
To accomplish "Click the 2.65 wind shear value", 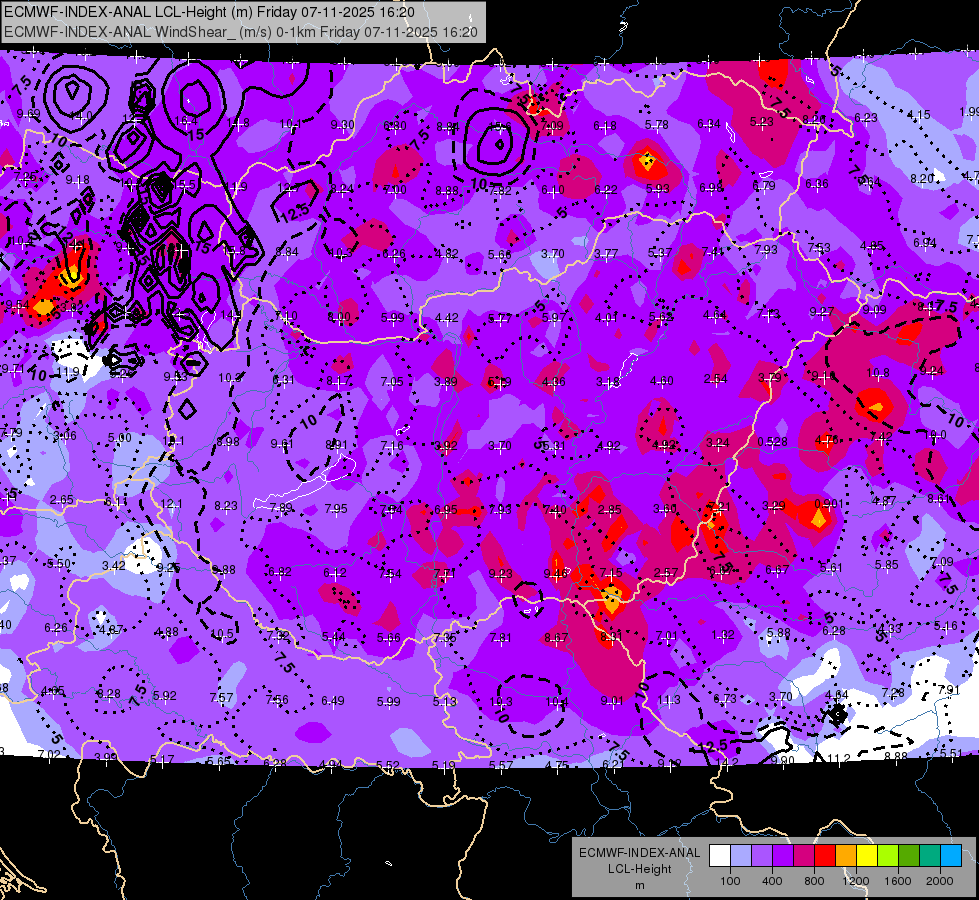I will pos(62,500).
